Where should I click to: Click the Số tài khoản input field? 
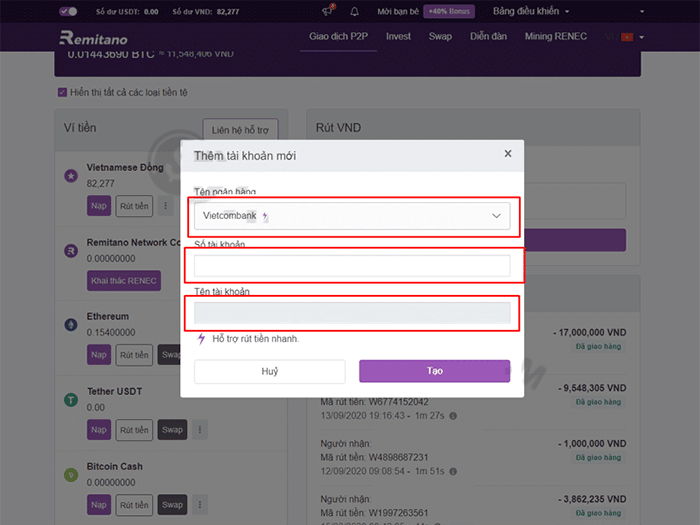coord(352,266)
